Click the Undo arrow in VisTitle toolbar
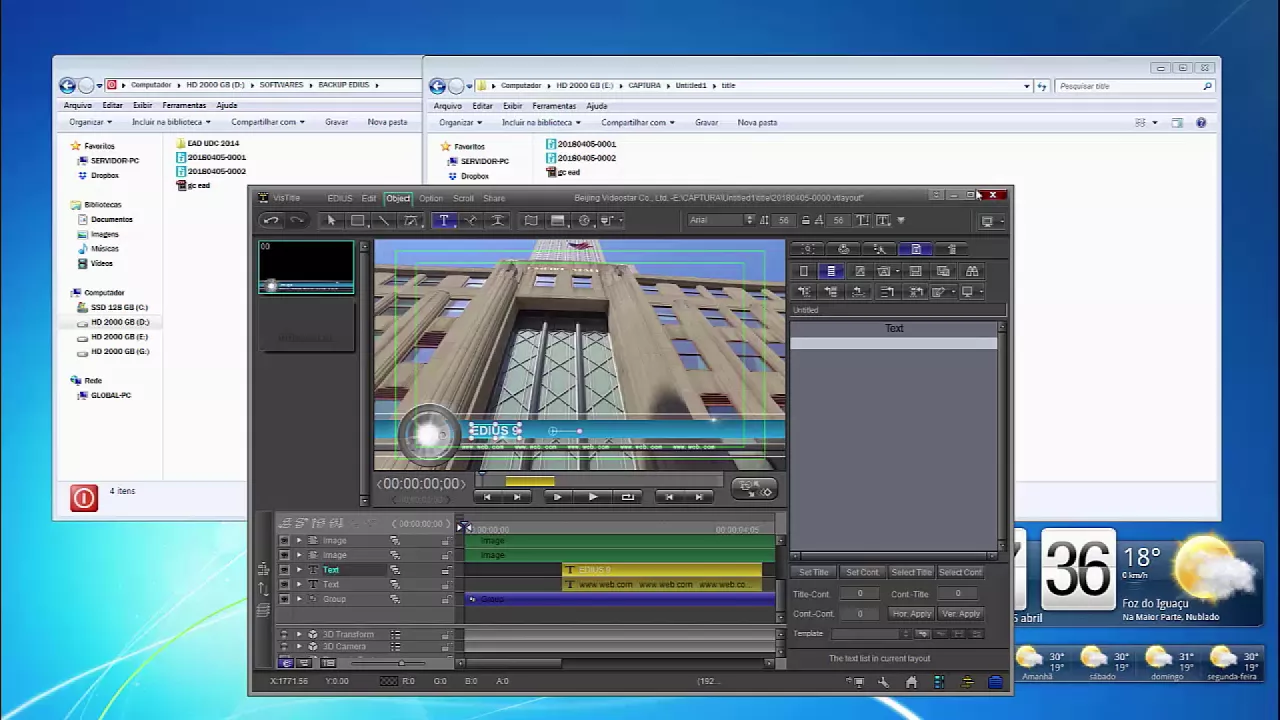Viewport: 1280px width, 720px height. (x=270, y=220)
